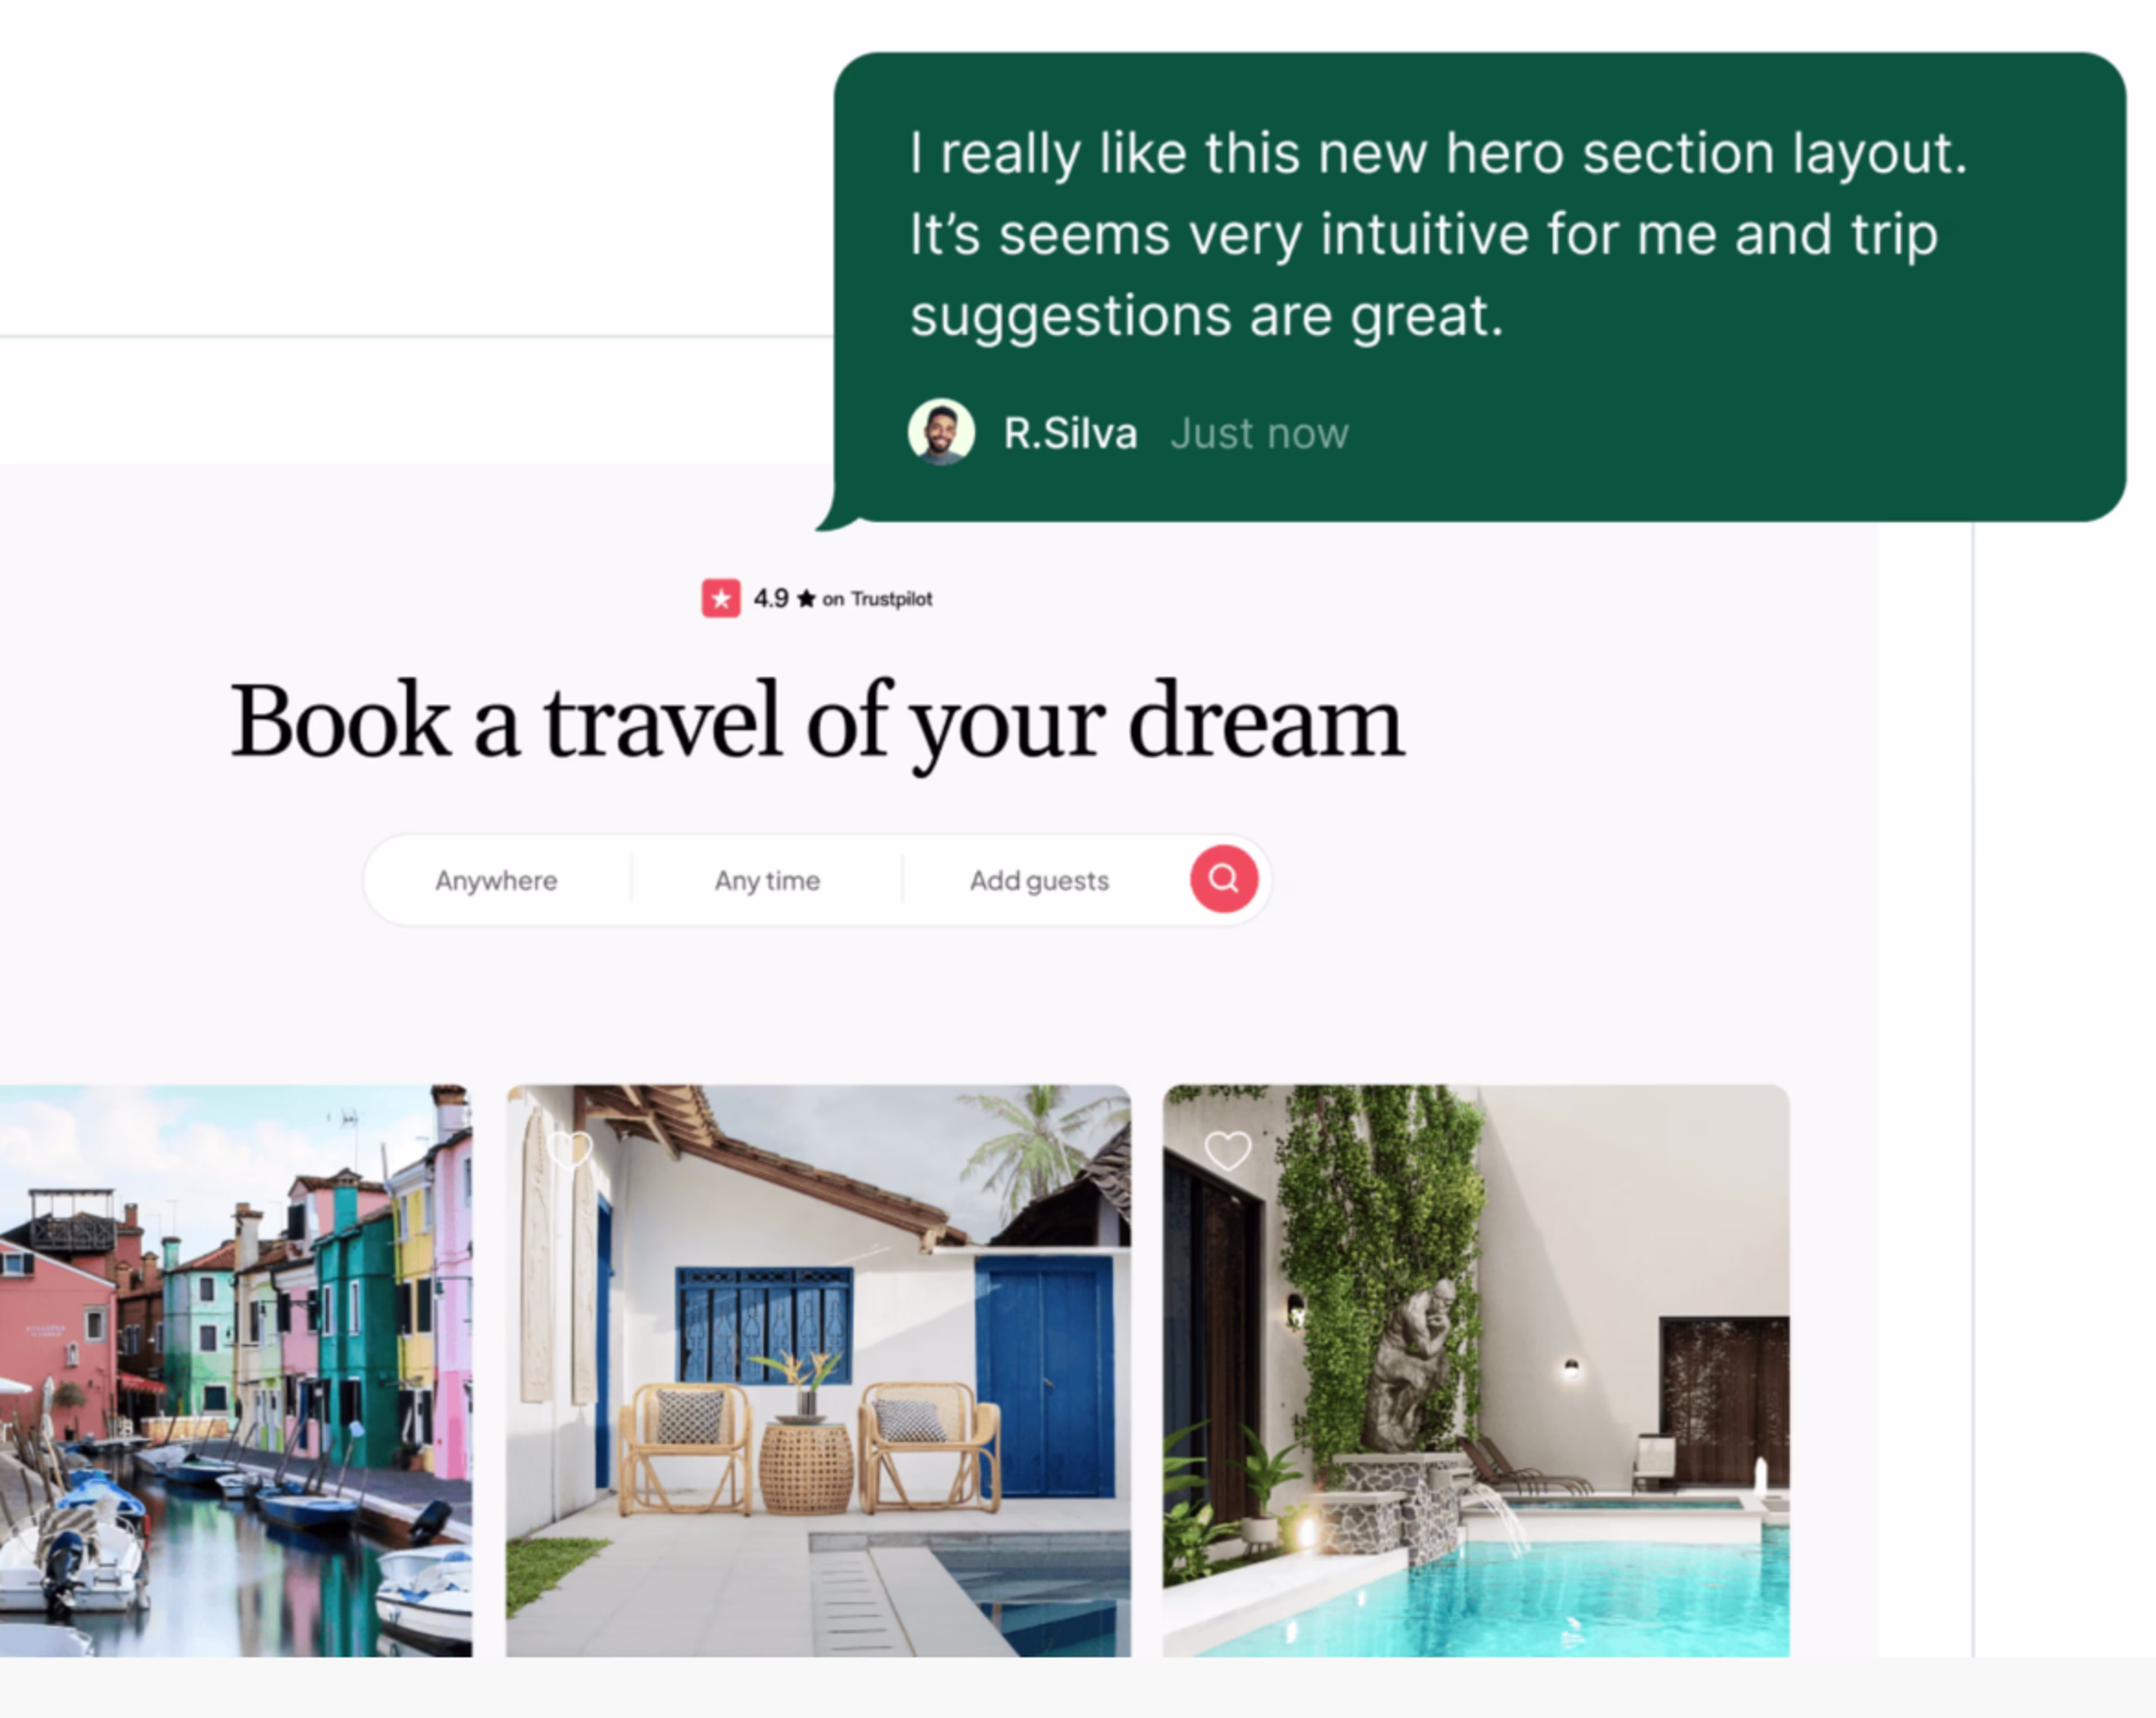Screen dimensions: 2156x1718
Task: Click the black star beside 4.9
Action: 806,599
